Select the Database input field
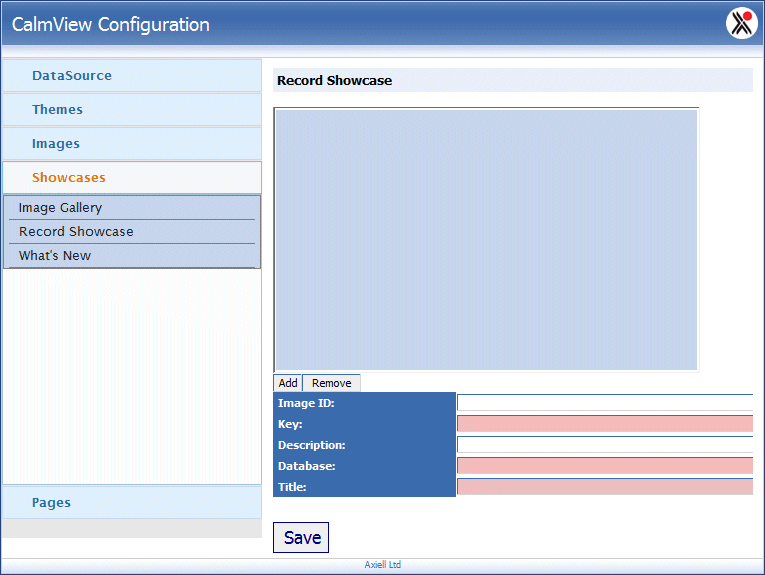Image resolution: width=765 pixels, height=575 pixels. click(x=604, y=466)
